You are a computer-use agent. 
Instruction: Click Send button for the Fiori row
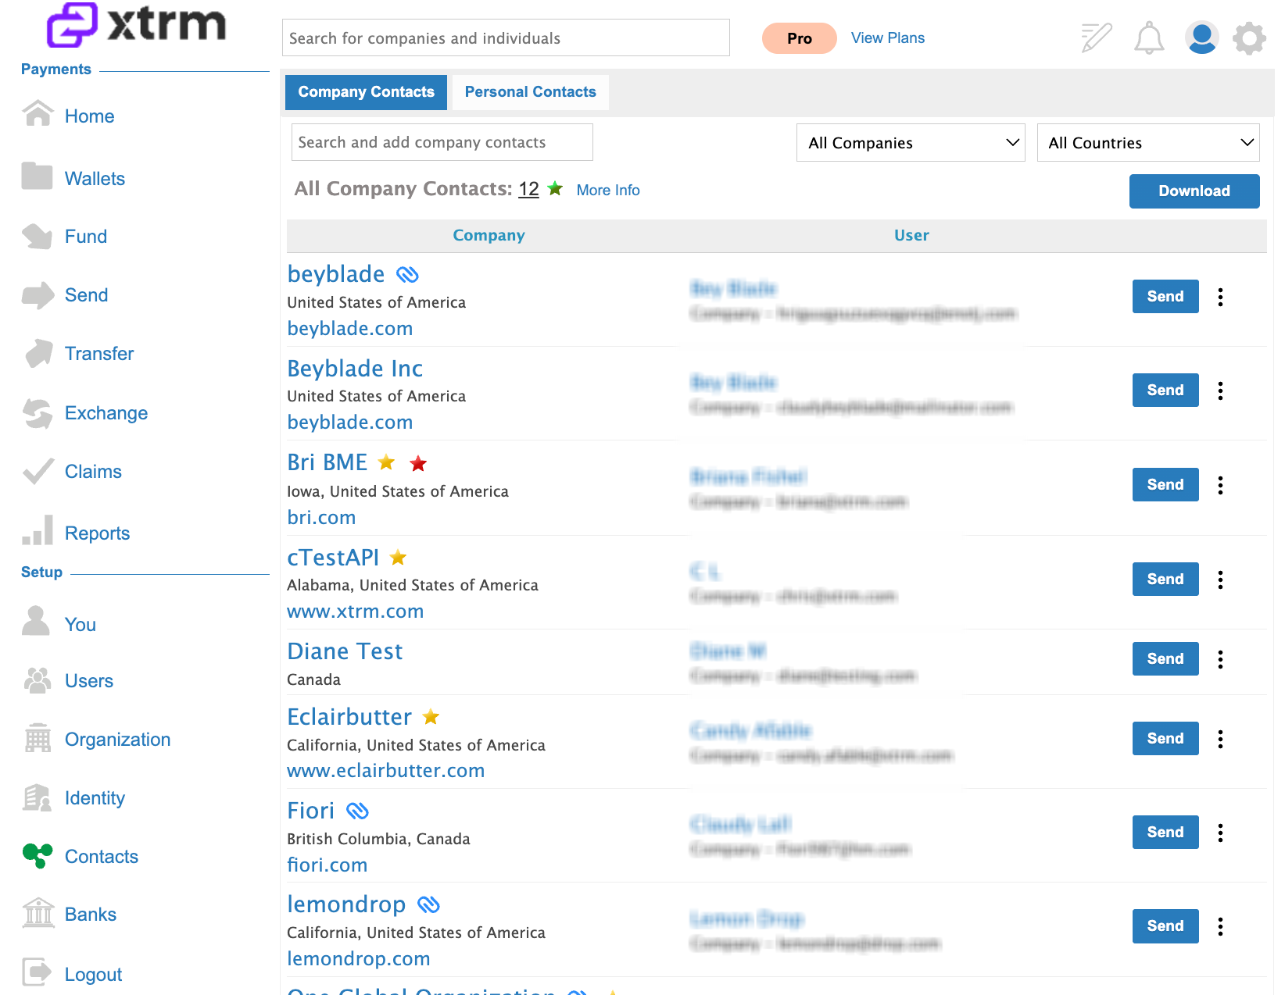coord(1165,832)
